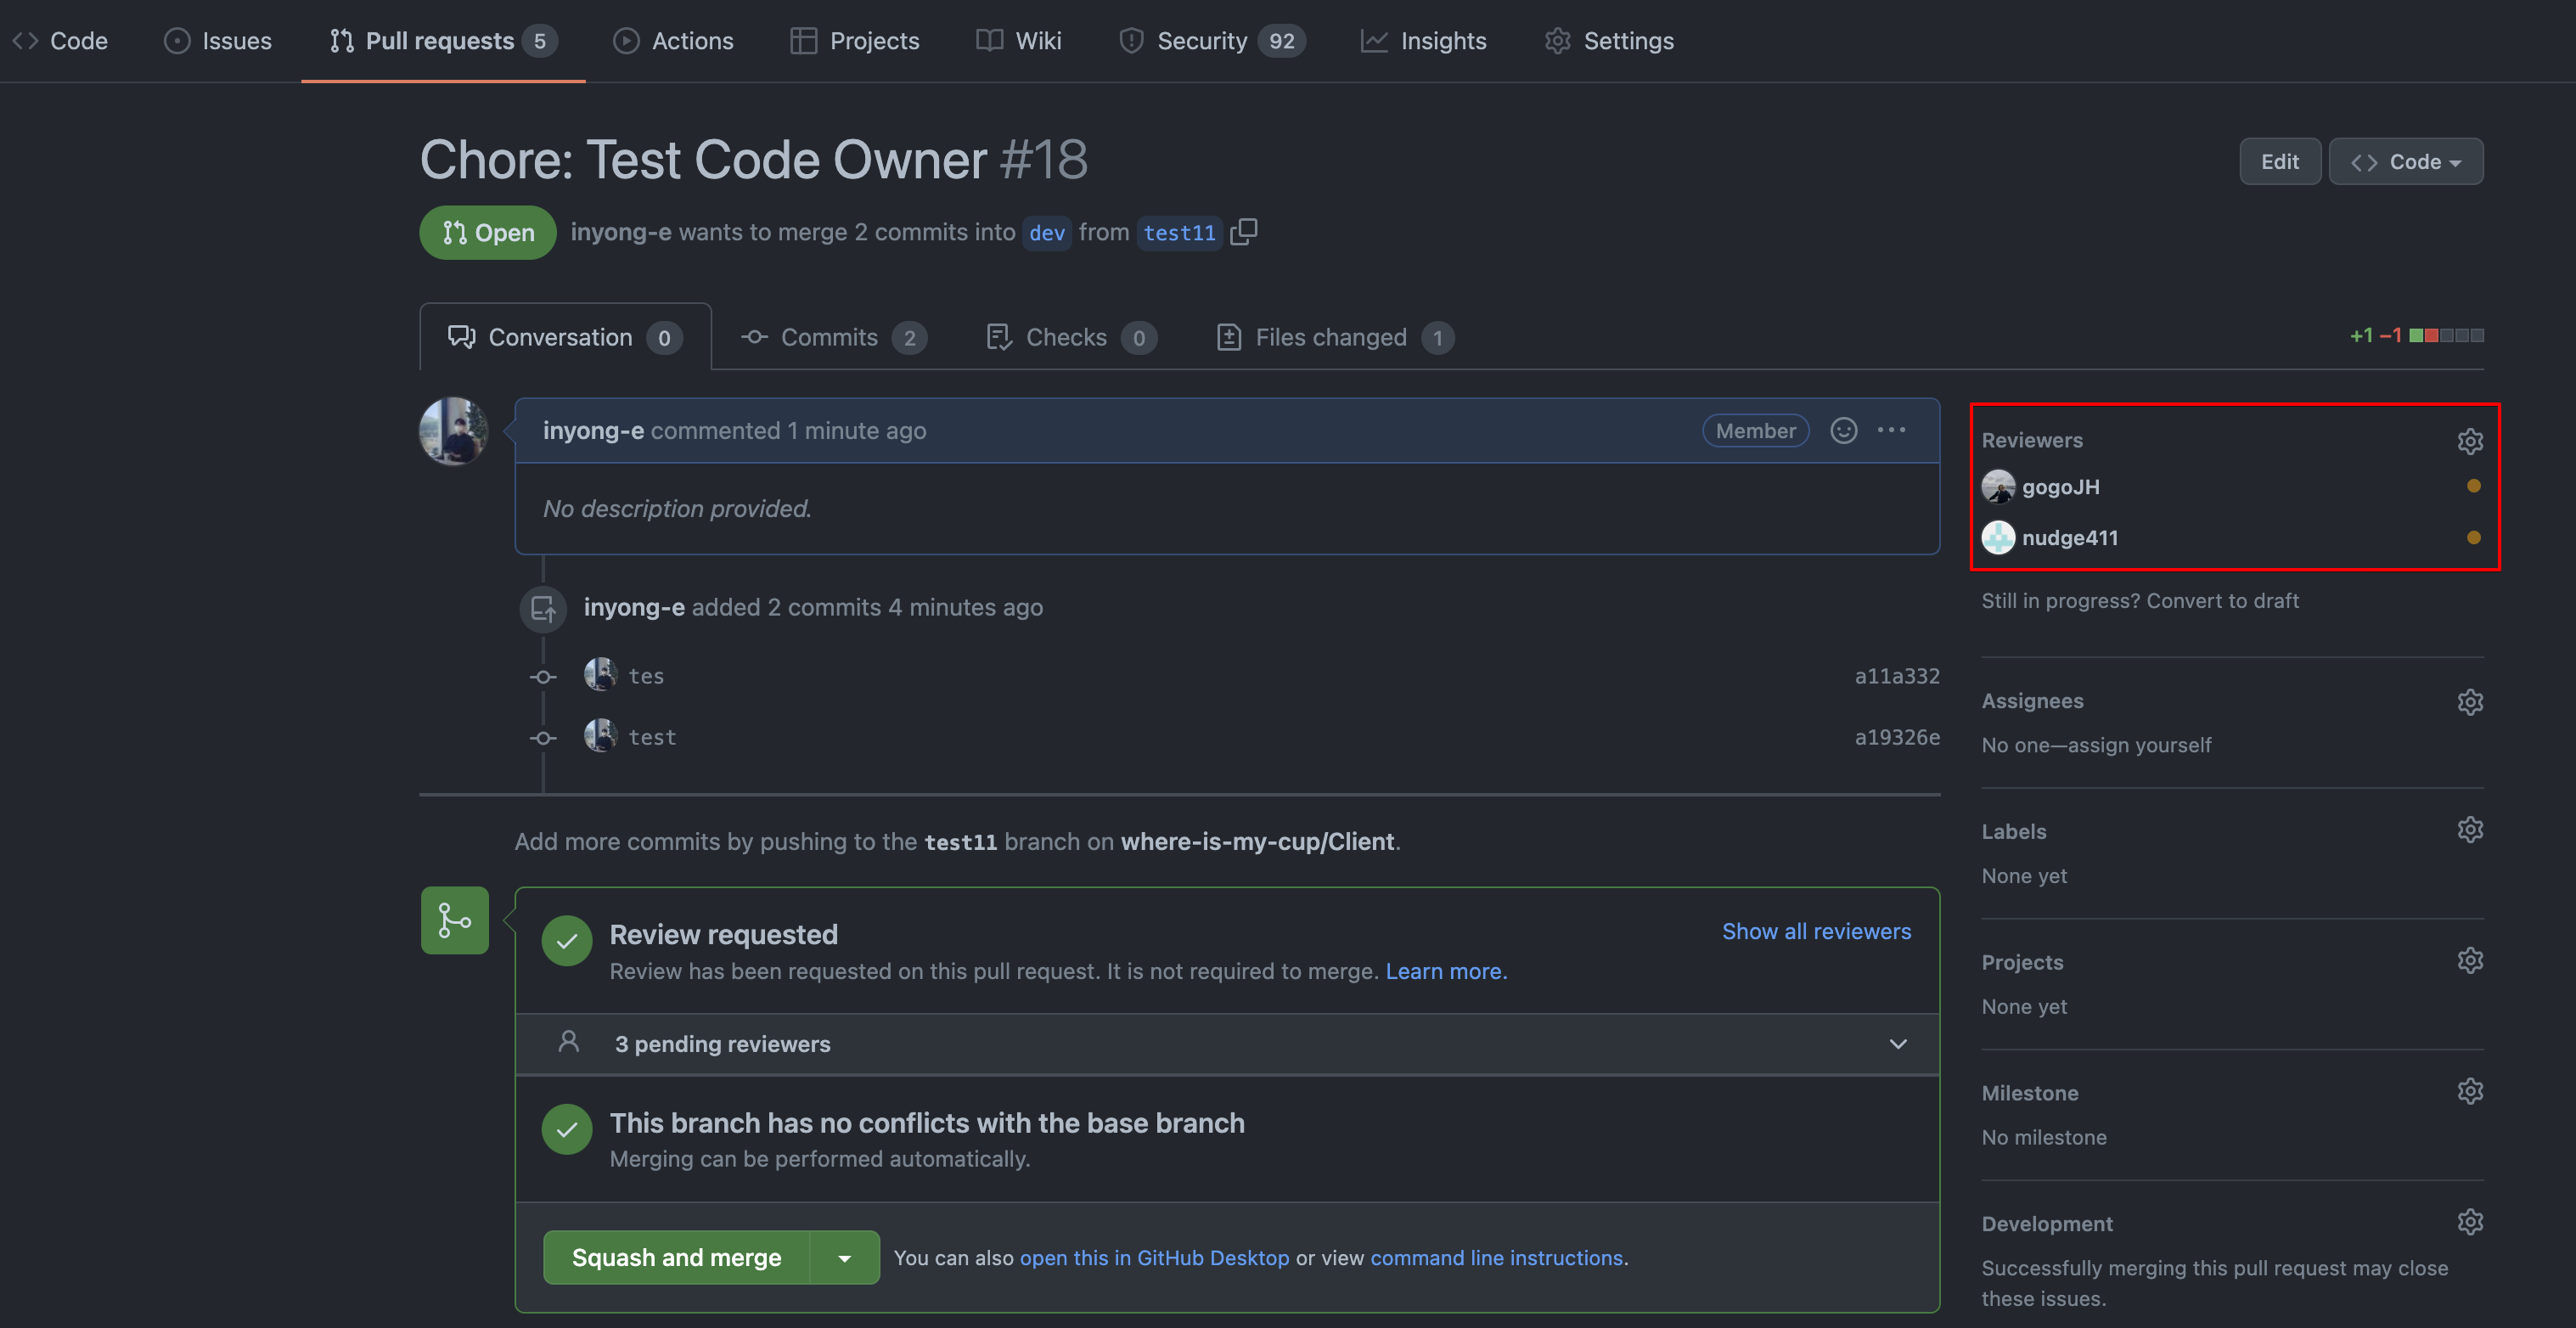Open Reviewers gear settings
Image resolution: width=2576 pixels, height=1328 pixels.
coord(2469,441)
